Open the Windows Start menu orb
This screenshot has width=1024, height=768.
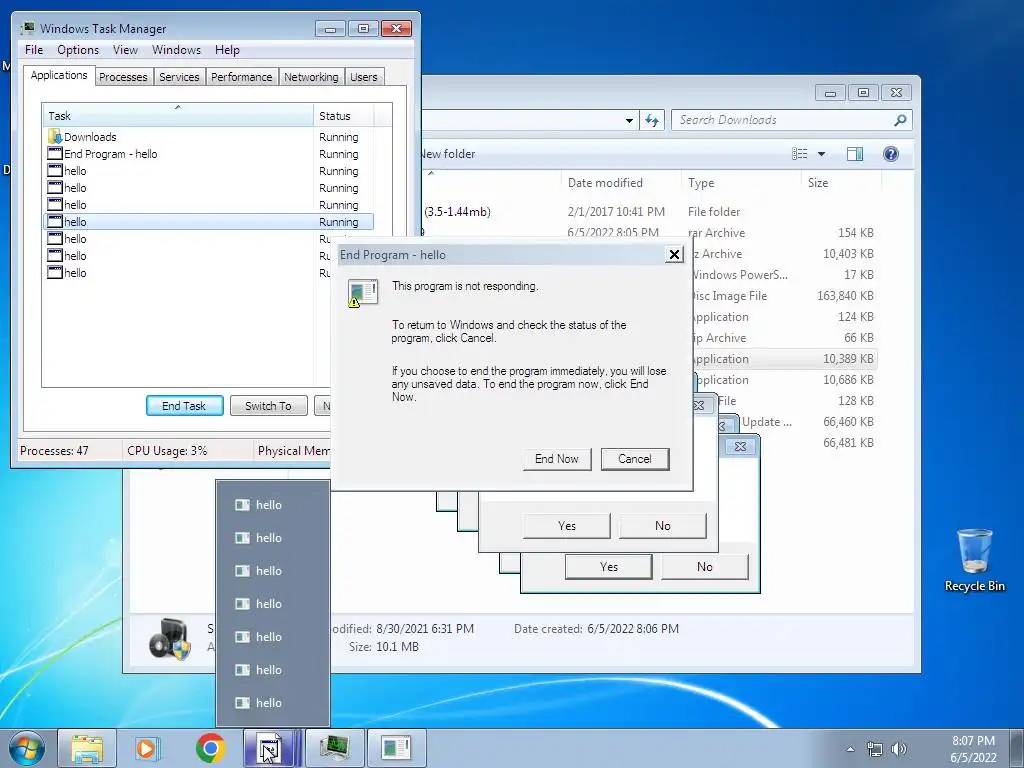point(27,748)
